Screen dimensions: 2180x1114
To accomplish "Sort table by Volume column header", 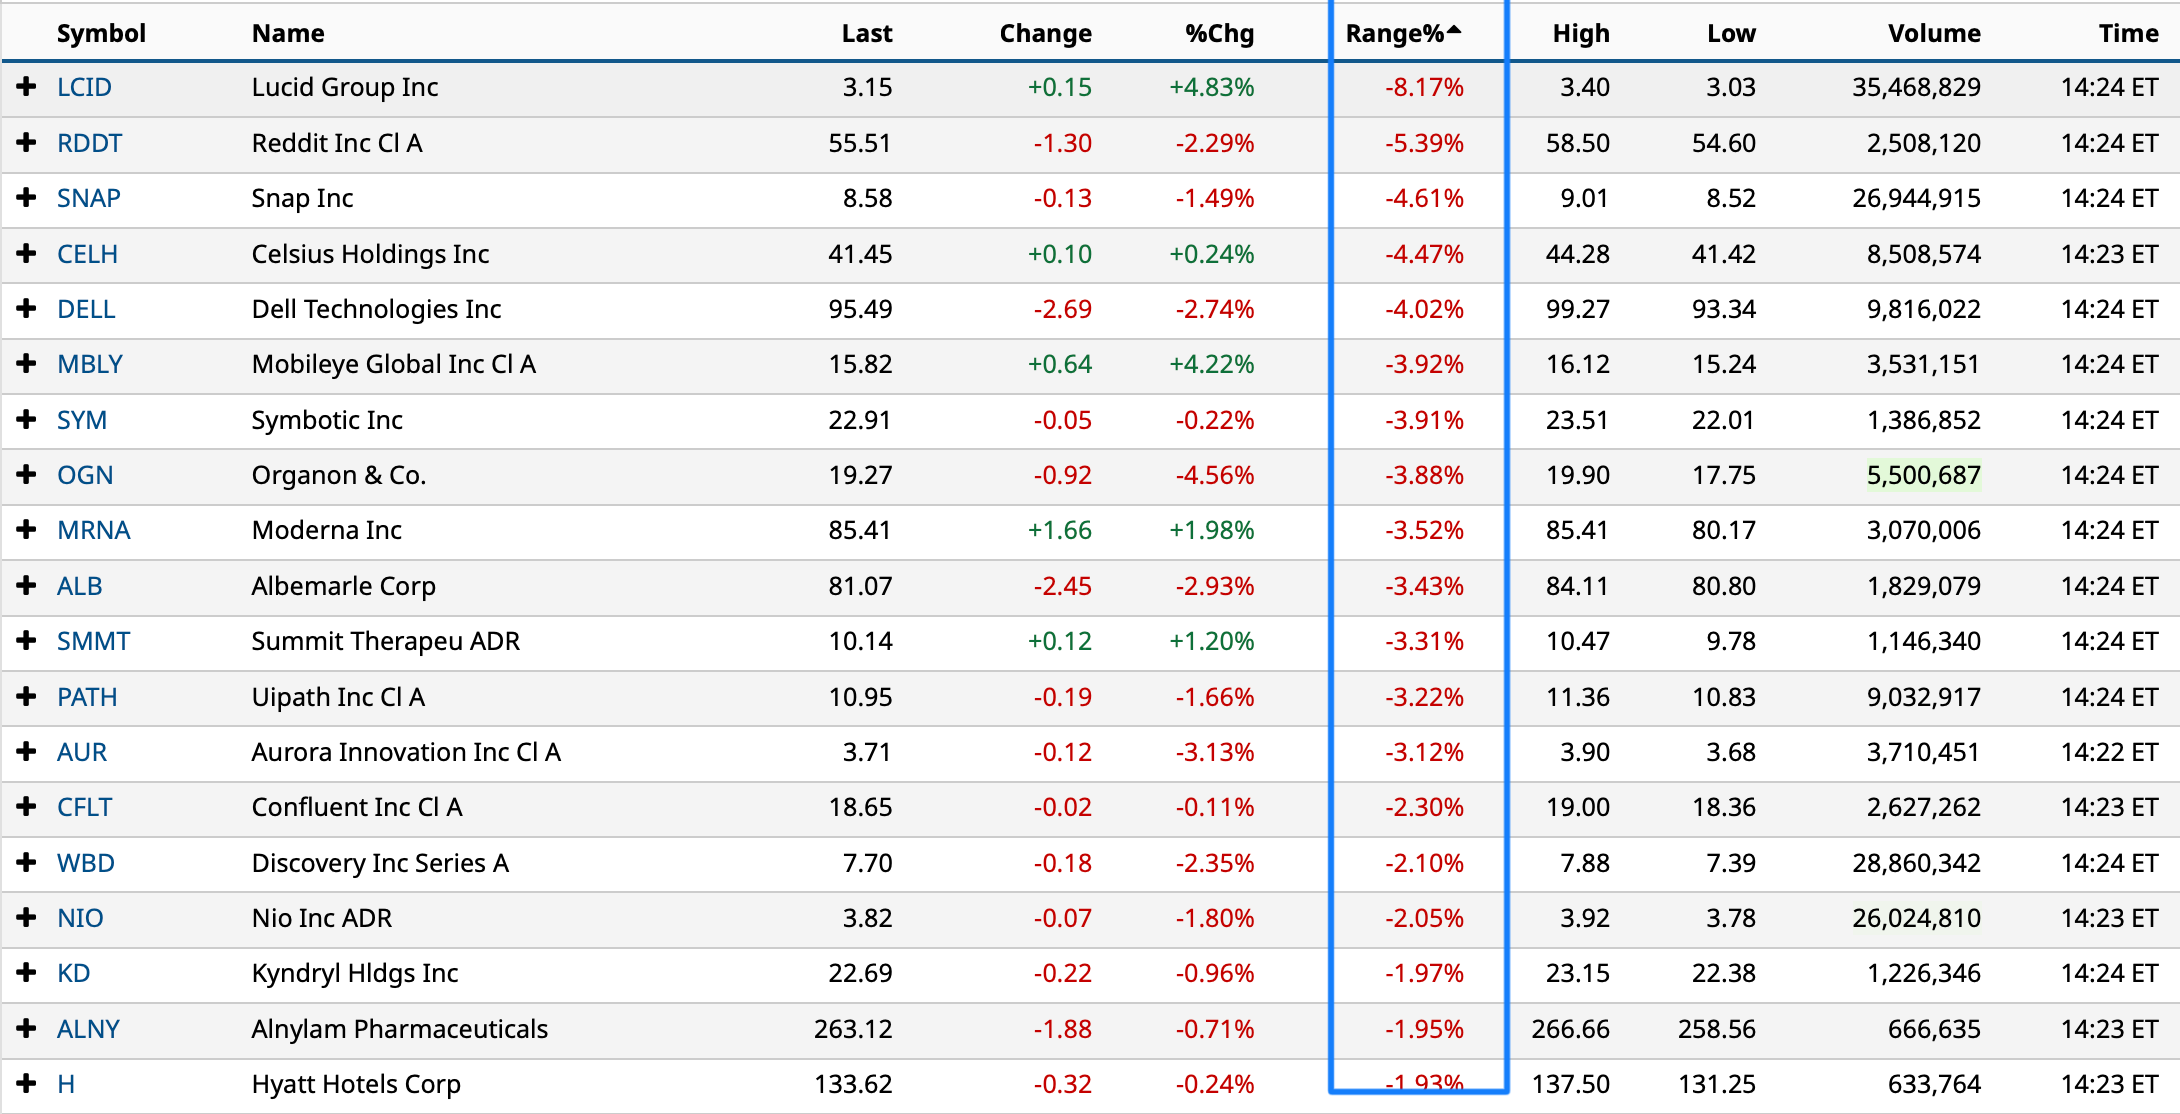I will [x=1934, y=34].
